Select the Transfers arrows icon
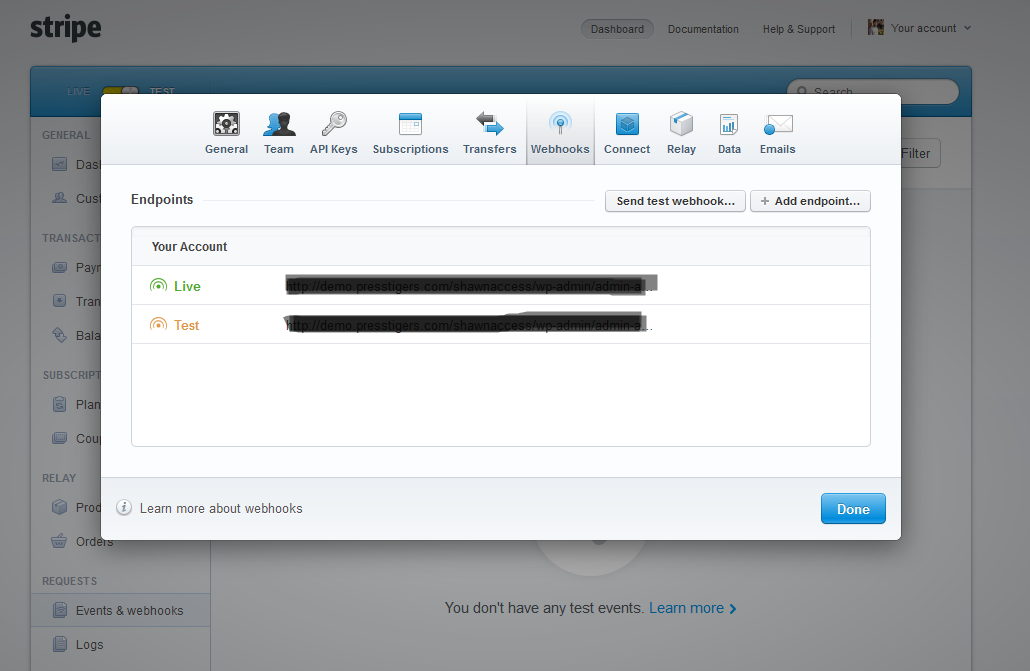The height and width of the screenshot is (671, 1030). pyautogui.click(x=489, y=124)
